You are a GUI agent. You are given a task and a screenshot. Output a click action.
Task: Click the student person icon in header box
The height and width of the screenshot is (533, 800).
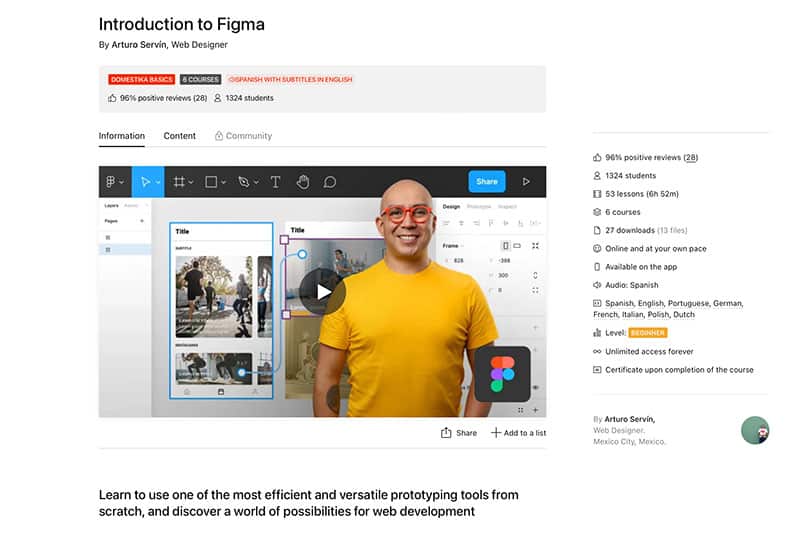point(217,98)
